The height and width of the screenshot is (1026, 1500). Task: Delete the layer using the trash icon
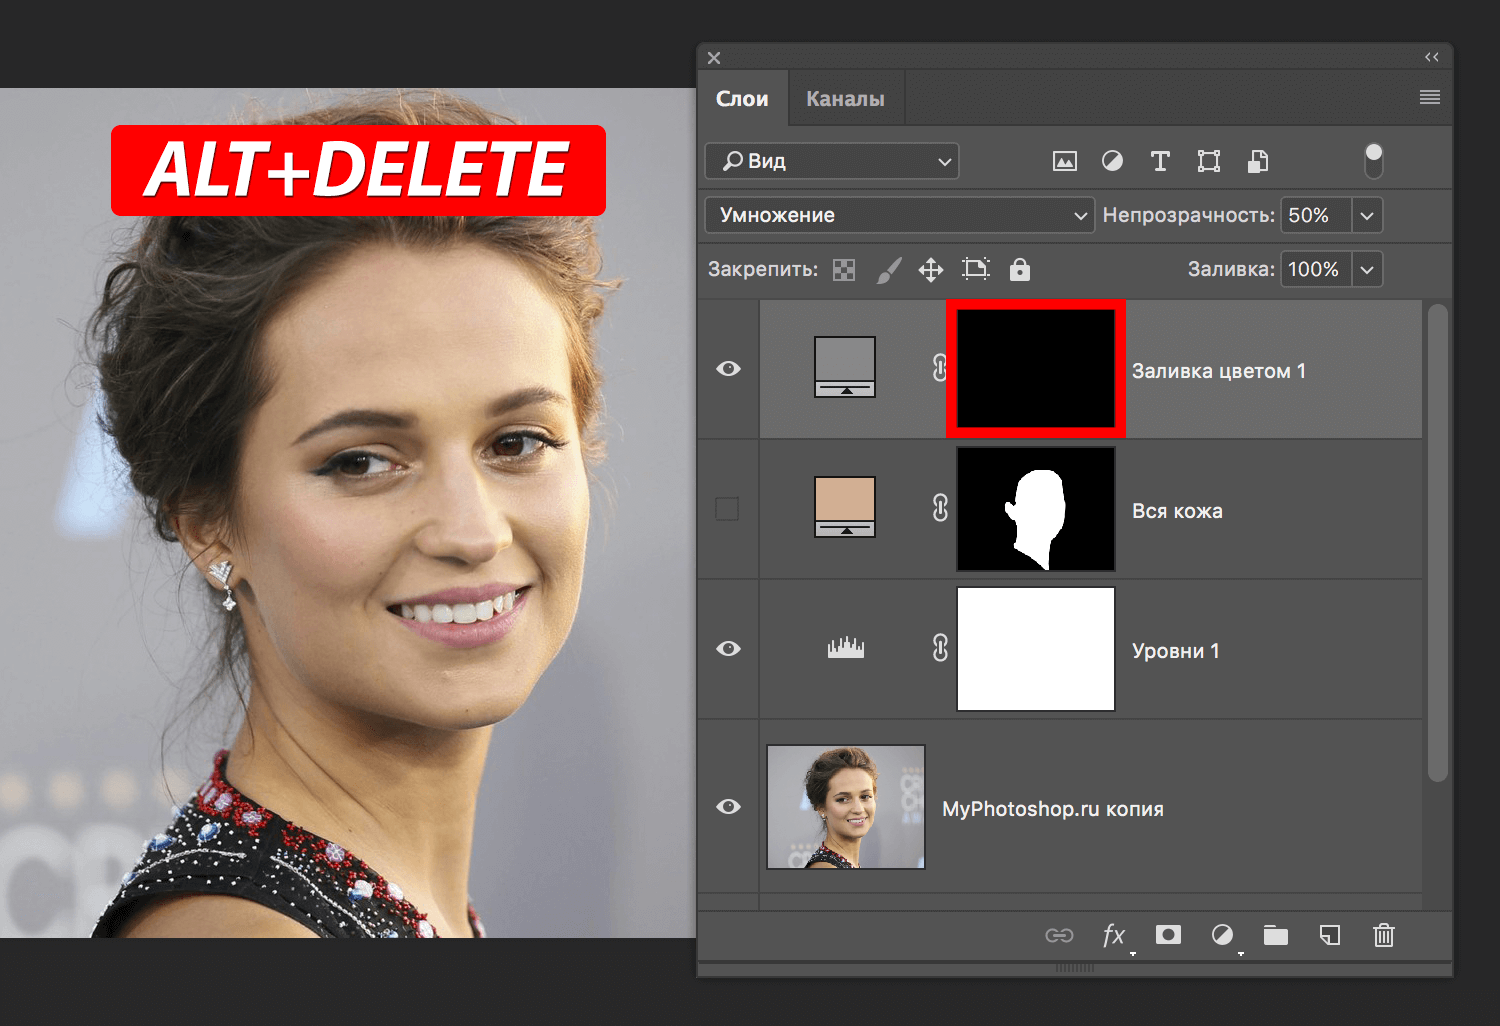1384,936
